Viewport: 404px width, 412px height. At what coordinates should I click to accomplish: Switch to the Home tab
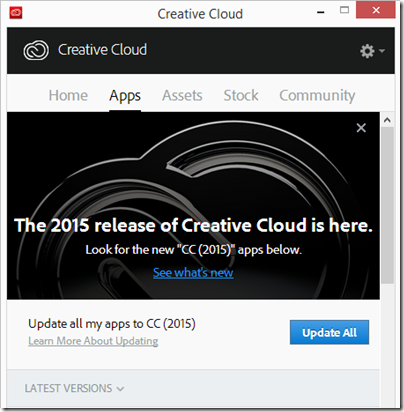[x=68, y=95]
